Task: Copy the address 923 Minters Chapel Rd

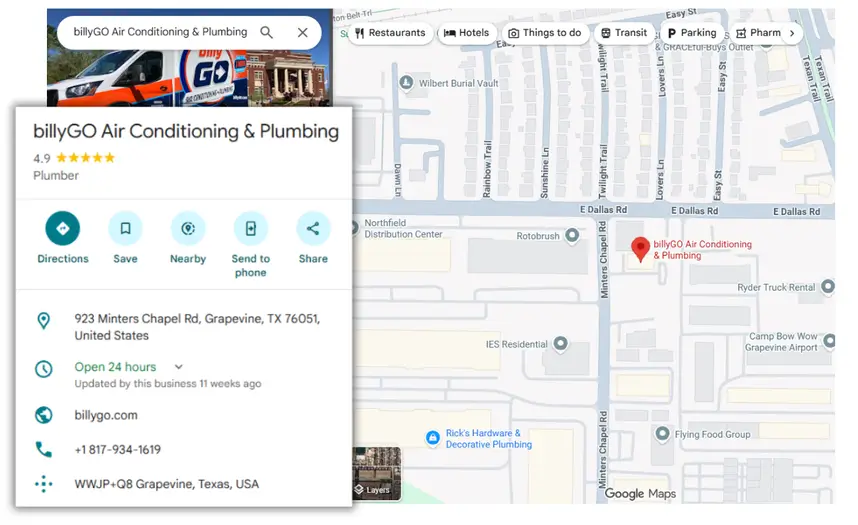Action: [x=197, y=327]
